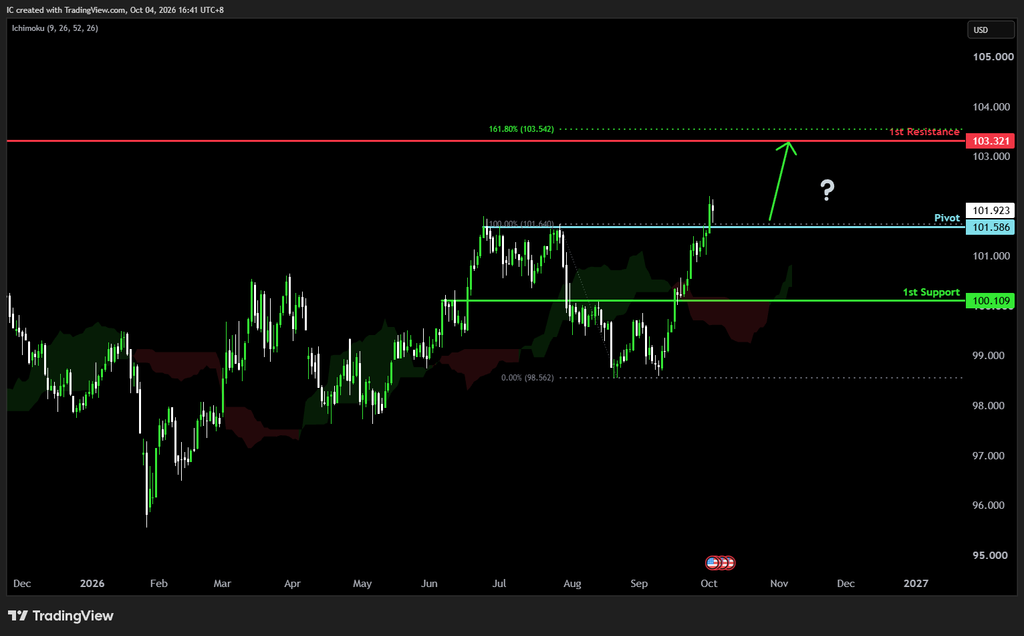The image size is (1024, 636).
Task: Click the 161.80% (103.542) Fibonacci label
Action: coord(521,129)
